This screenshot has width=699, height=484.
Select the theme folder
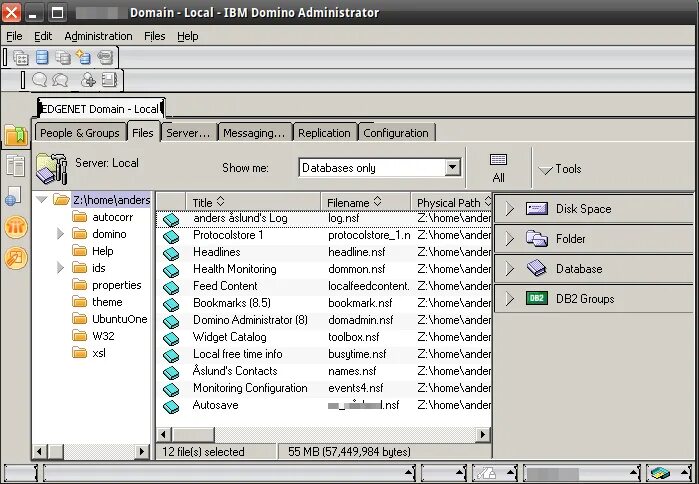[x=107, y=302]
